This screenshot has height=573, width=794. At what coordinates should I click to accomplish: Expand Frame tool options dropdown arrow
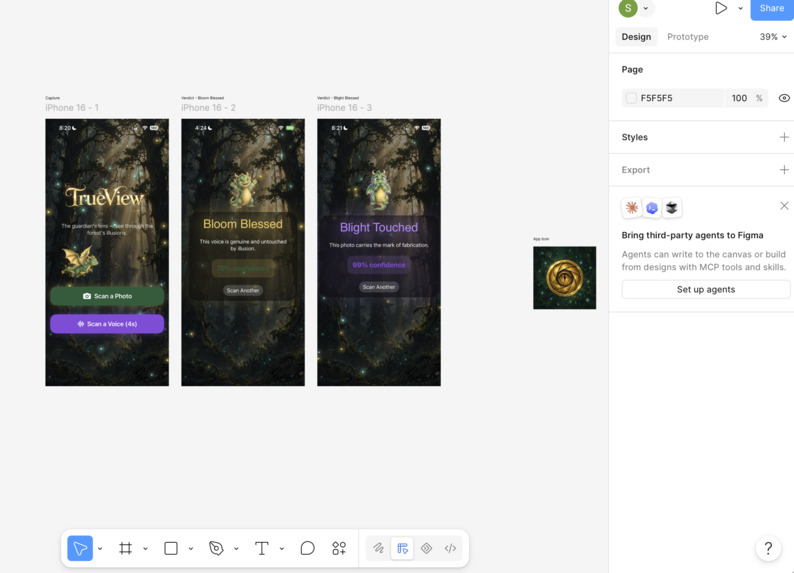(145, 548)
